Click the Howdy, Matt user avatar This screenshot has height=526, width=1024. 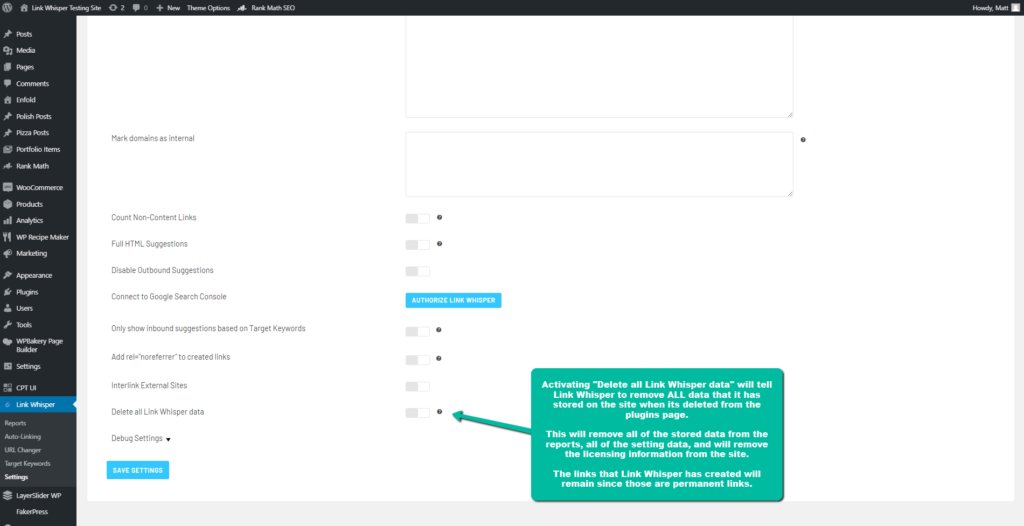pyautogui.click(x=1016, y=8)
